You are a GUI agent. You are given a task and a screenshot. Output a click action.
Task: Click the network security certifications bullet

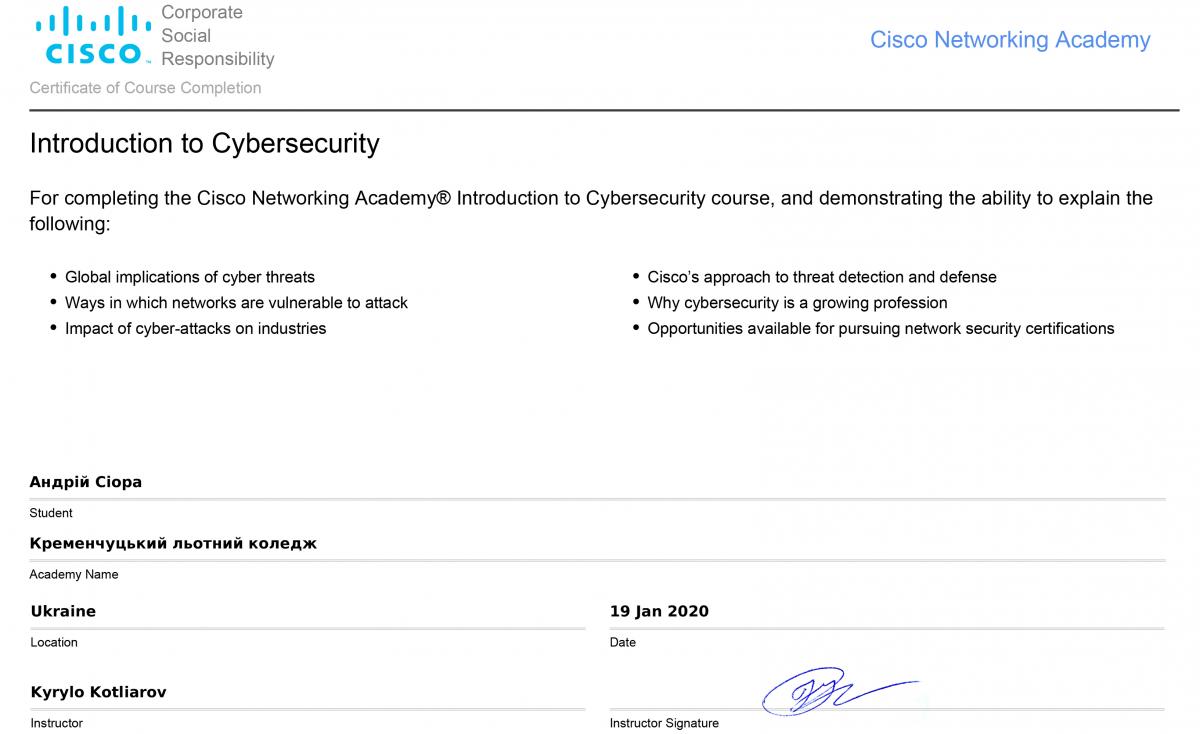(x=880, y=328)
